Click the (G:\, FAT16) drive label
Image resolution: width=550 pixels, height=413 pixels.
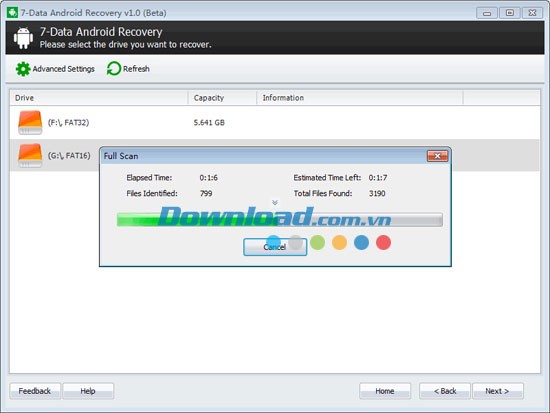click(69, 155)
